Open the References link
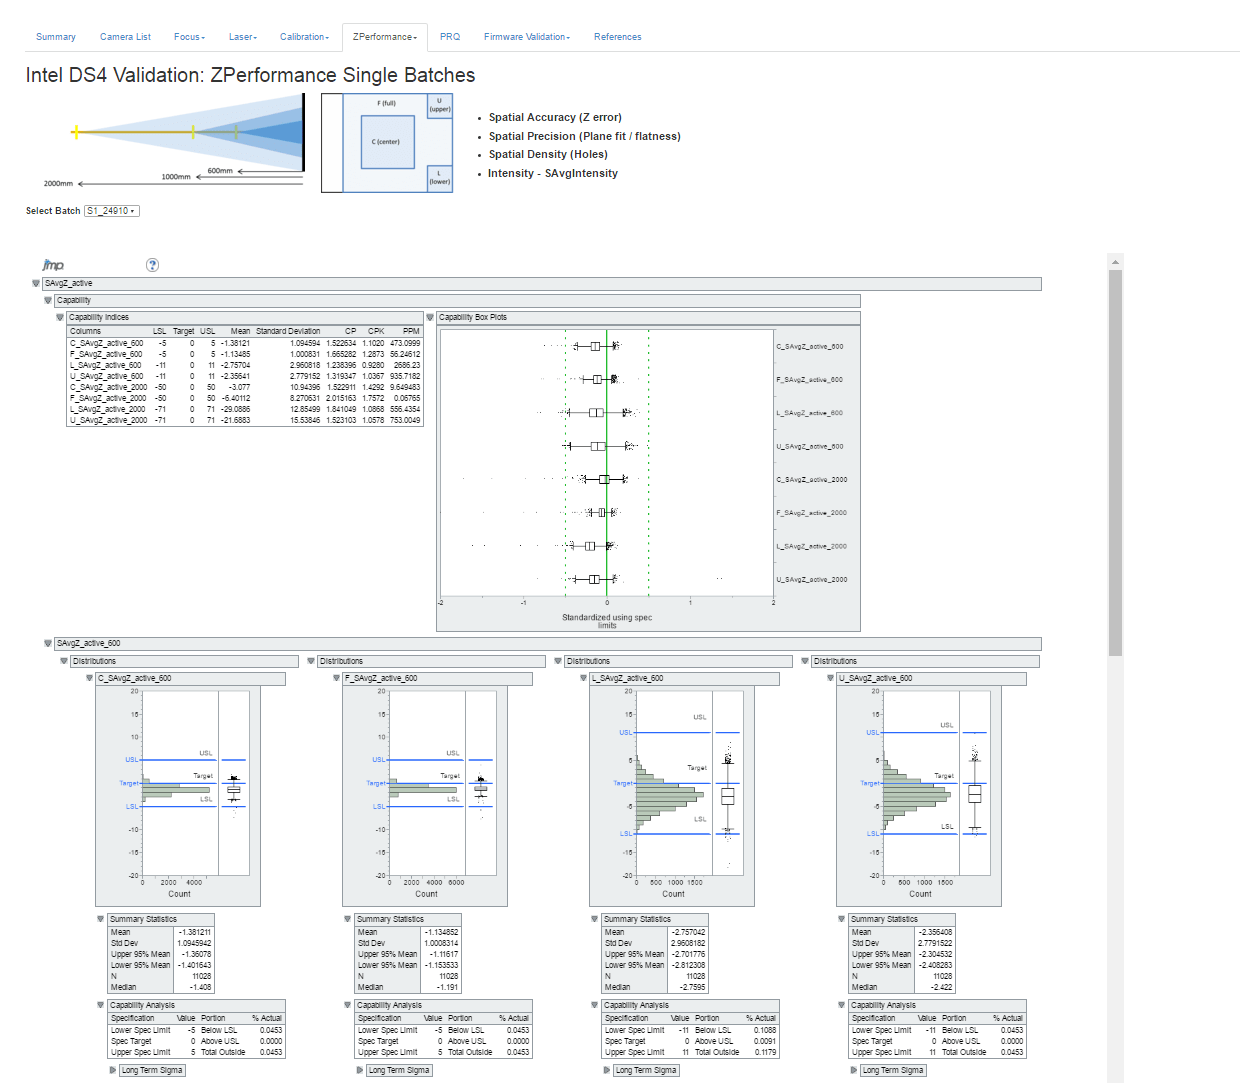Viewport: 1240px width, 1083px height. point(618,37)
